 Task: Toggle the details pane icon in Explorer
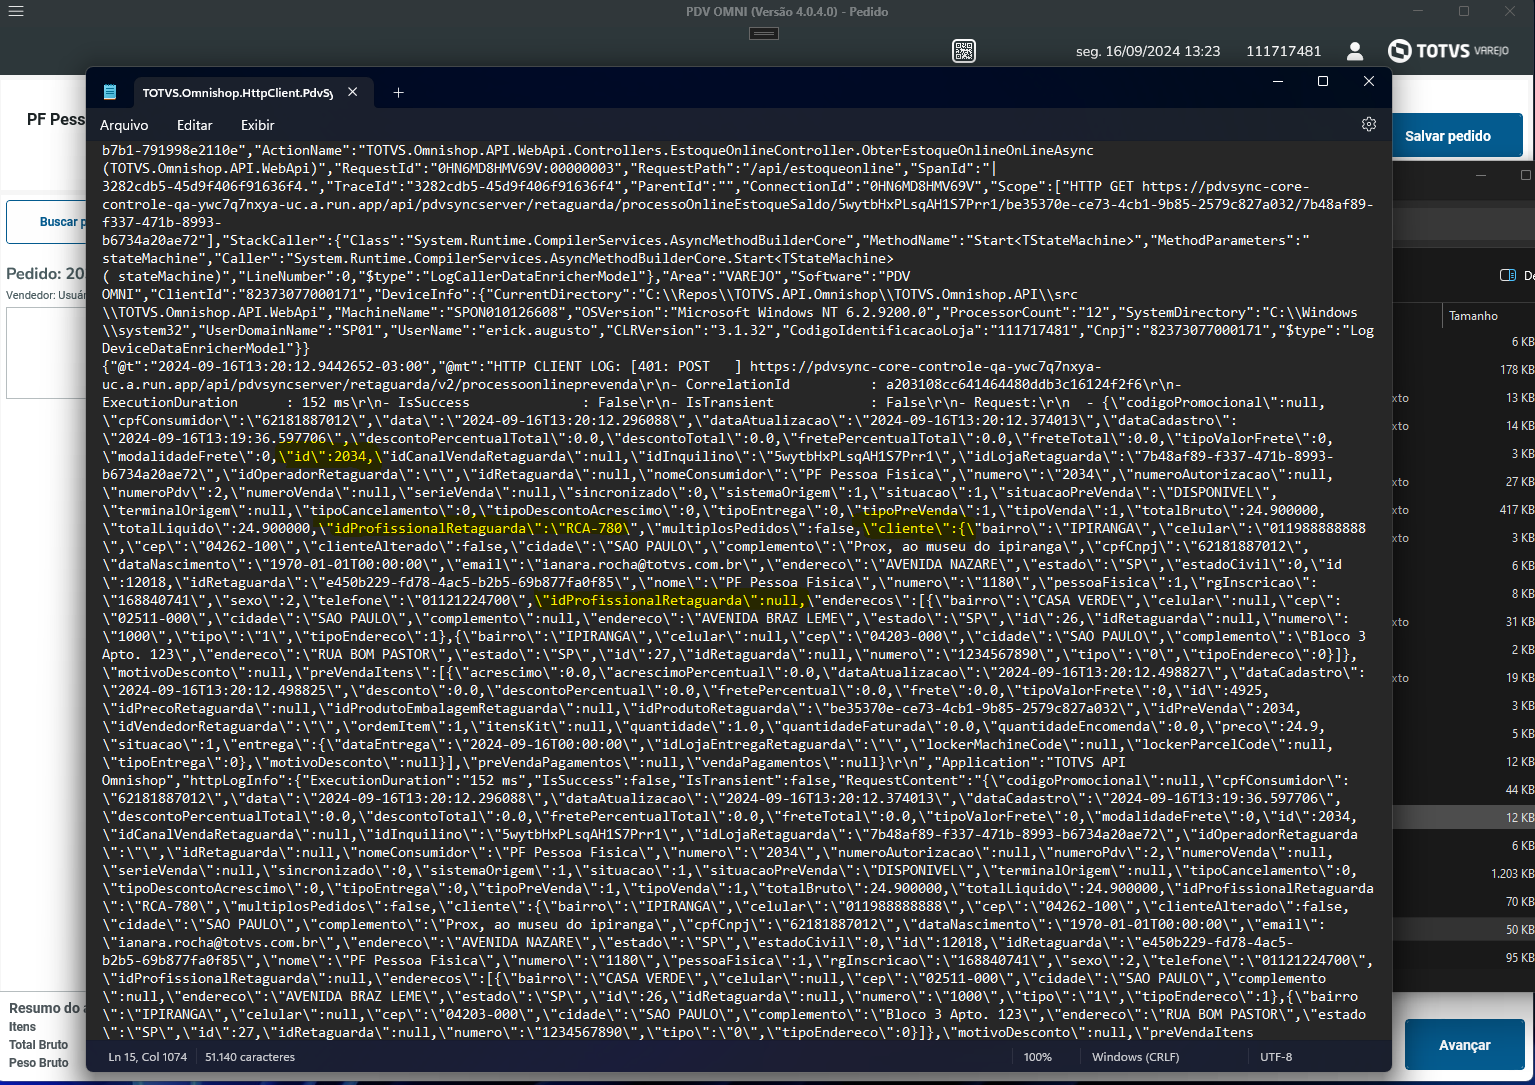(x=1508, y=275)
